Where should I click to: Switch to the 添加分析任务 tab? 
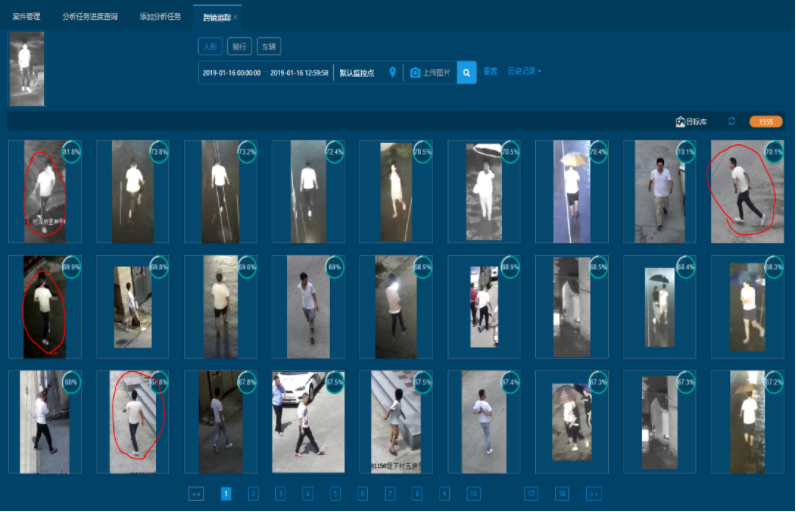[161, 17]
